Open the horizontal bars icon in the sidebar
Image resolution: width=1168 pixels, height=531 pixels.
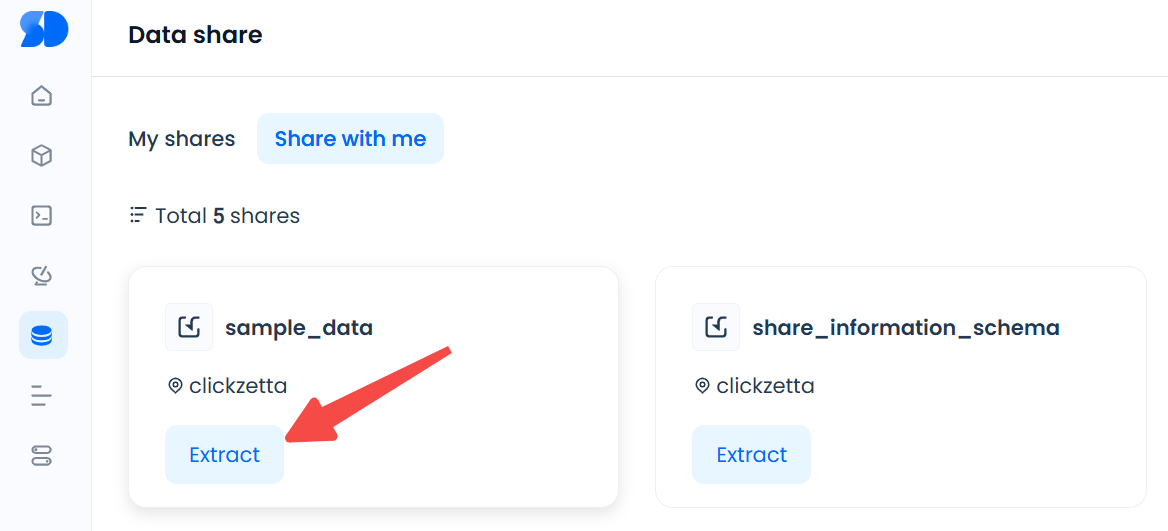[x=41, y=396]
